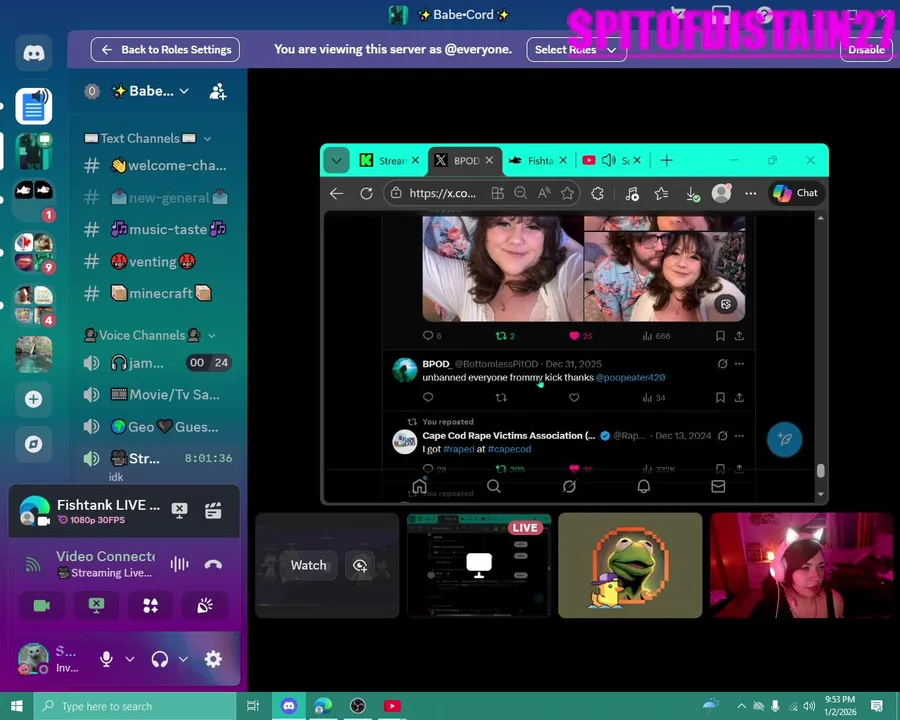This screenshot has height=720, width=900.
Task: Select the LIVE screen share thumbnail
Action: point(479,566)
